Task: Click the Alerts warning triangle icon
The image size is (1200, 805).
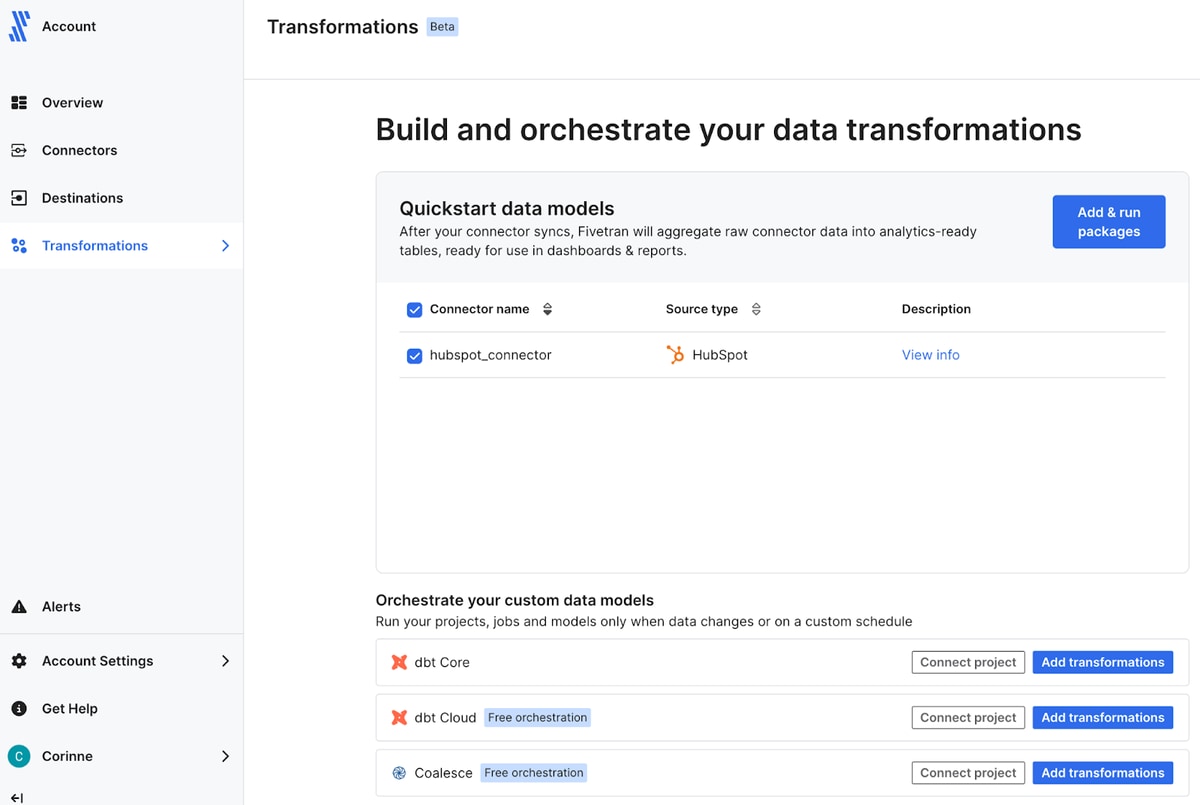Action: pos(19,607)
